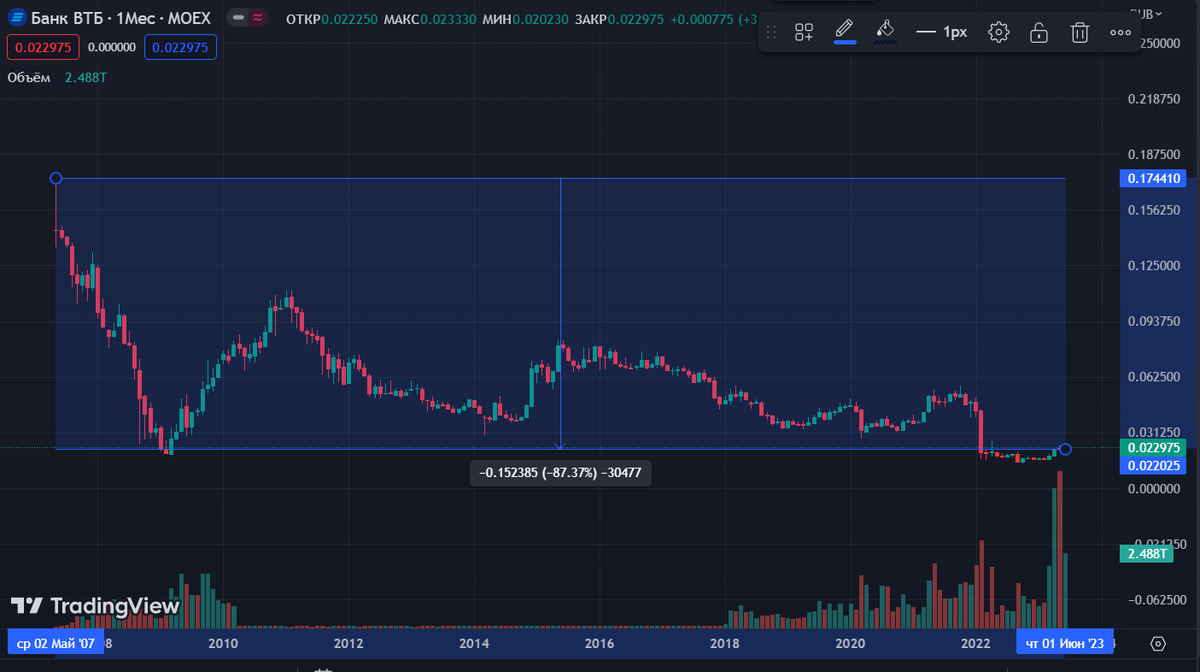
Task: Click the 2020 label on time axis
Action: click(x=850, y=643)
